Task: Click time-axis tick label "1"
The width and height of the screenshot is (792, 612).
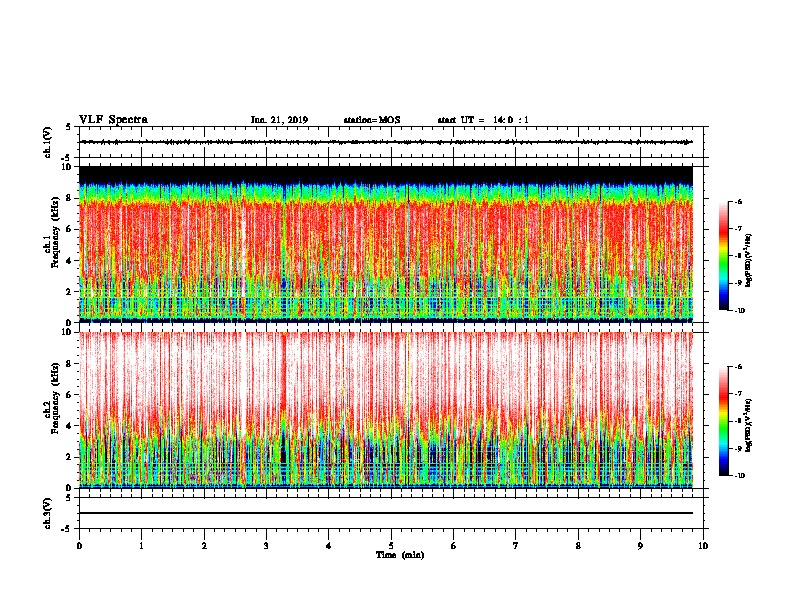Action: pyautogui.click(x=142, y=546)
